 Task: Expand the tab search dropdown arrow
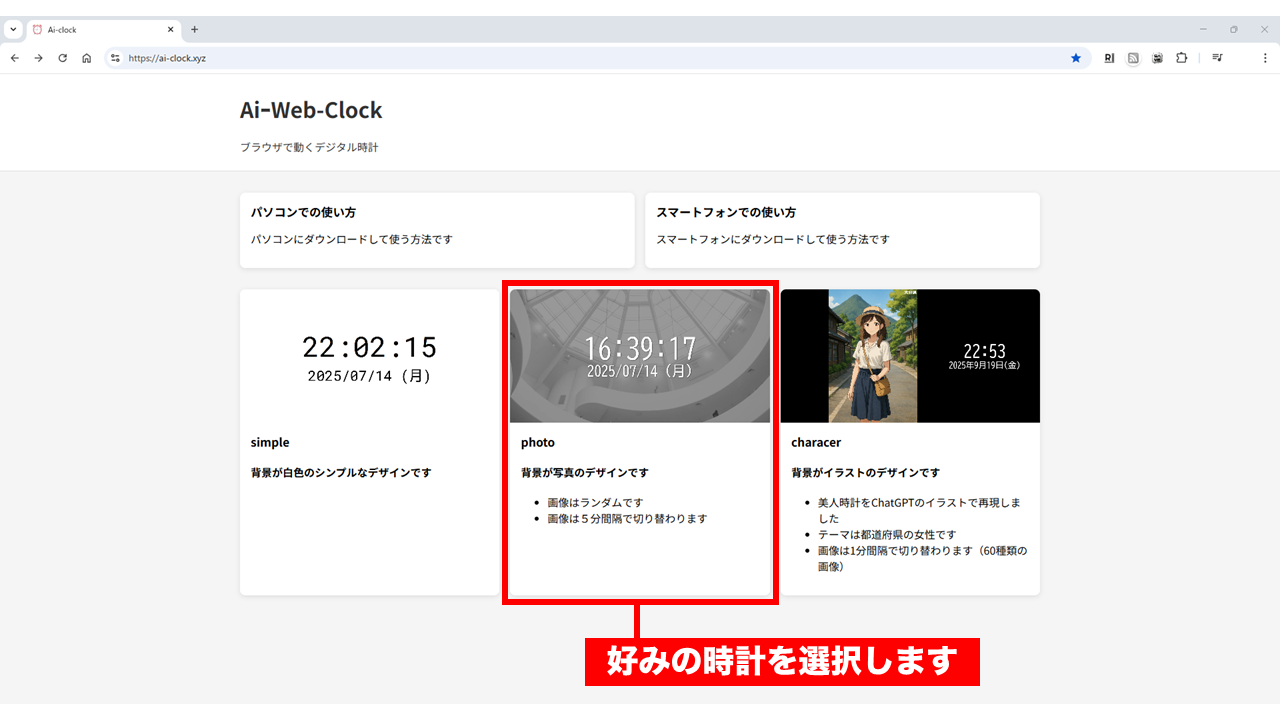click(x=13, y=29)
